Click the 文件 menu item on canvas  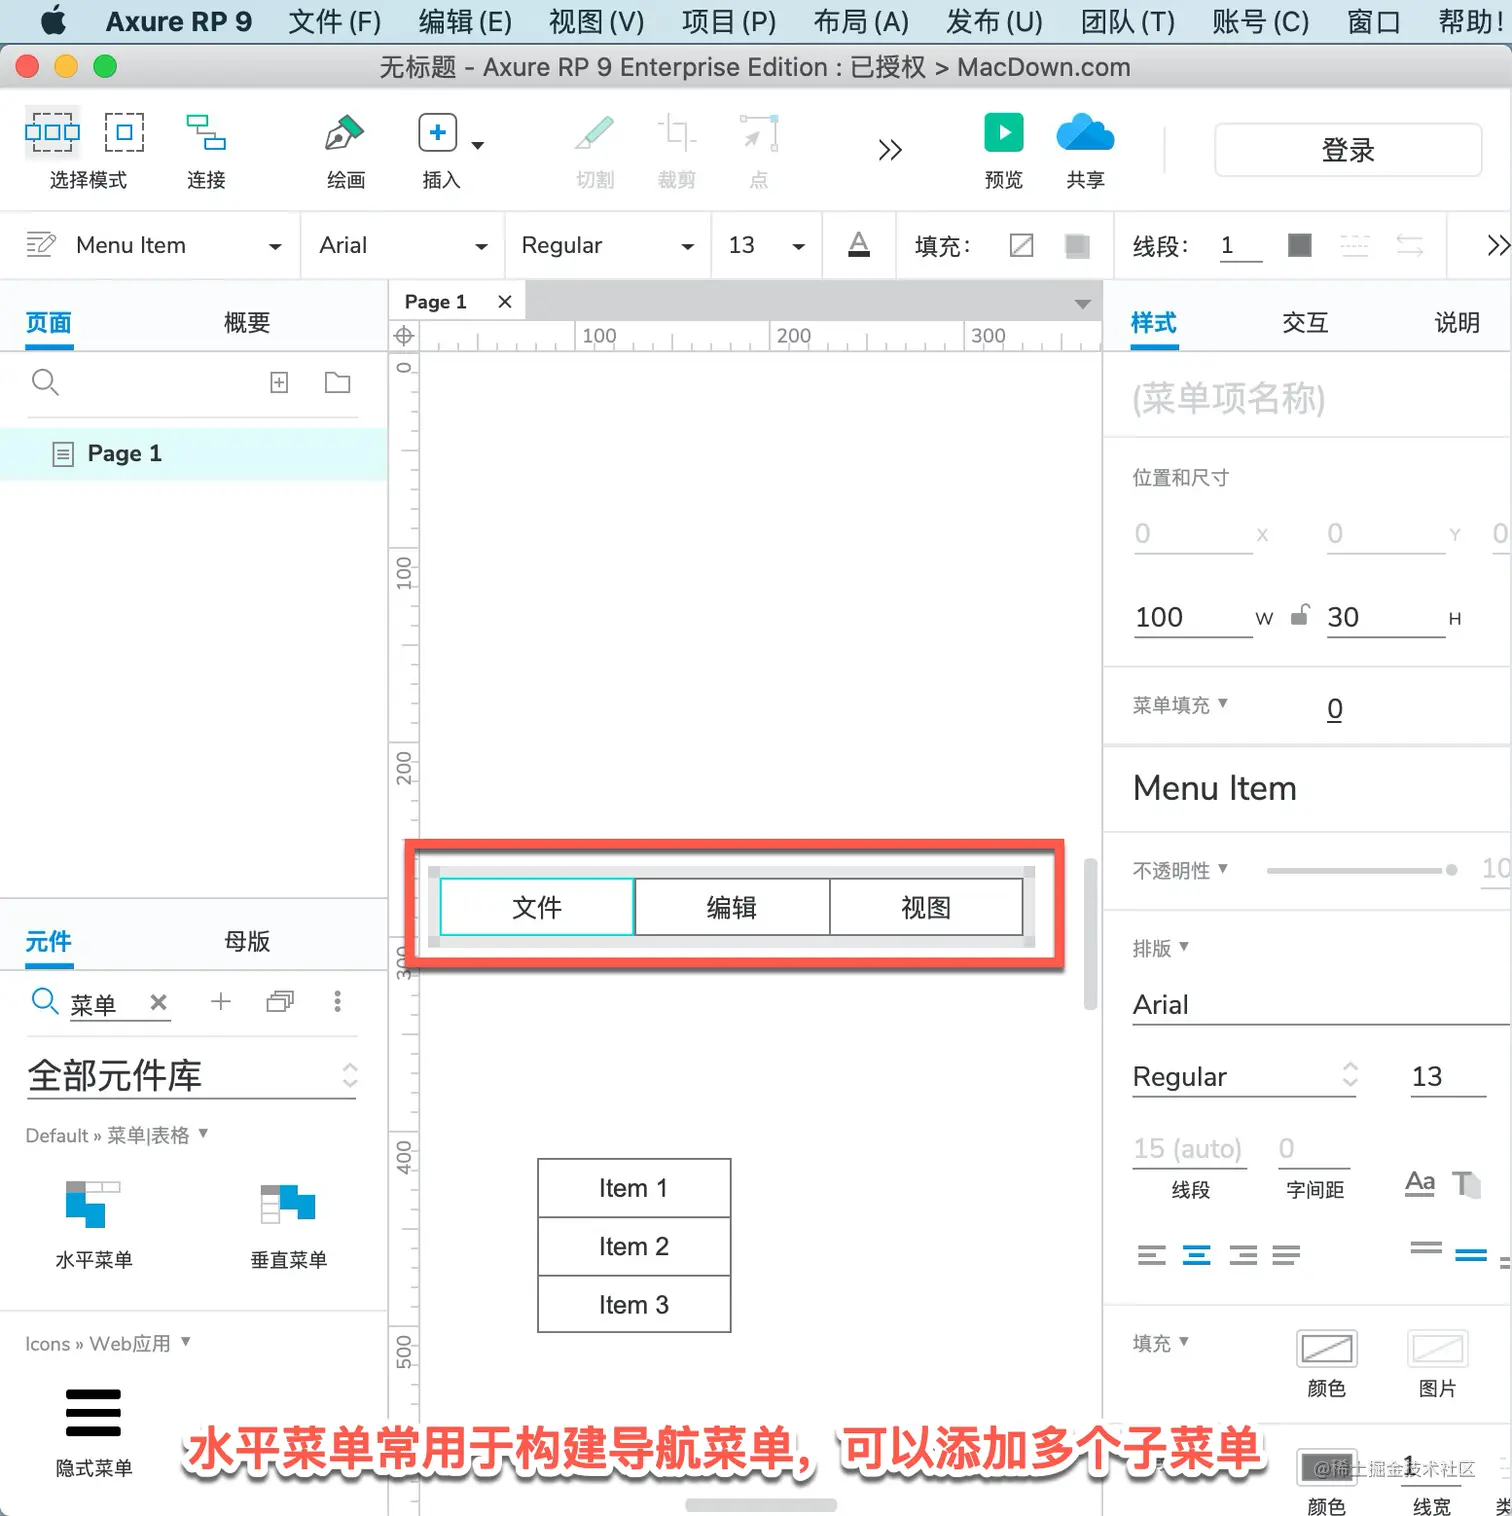click(x=537, y=907)
